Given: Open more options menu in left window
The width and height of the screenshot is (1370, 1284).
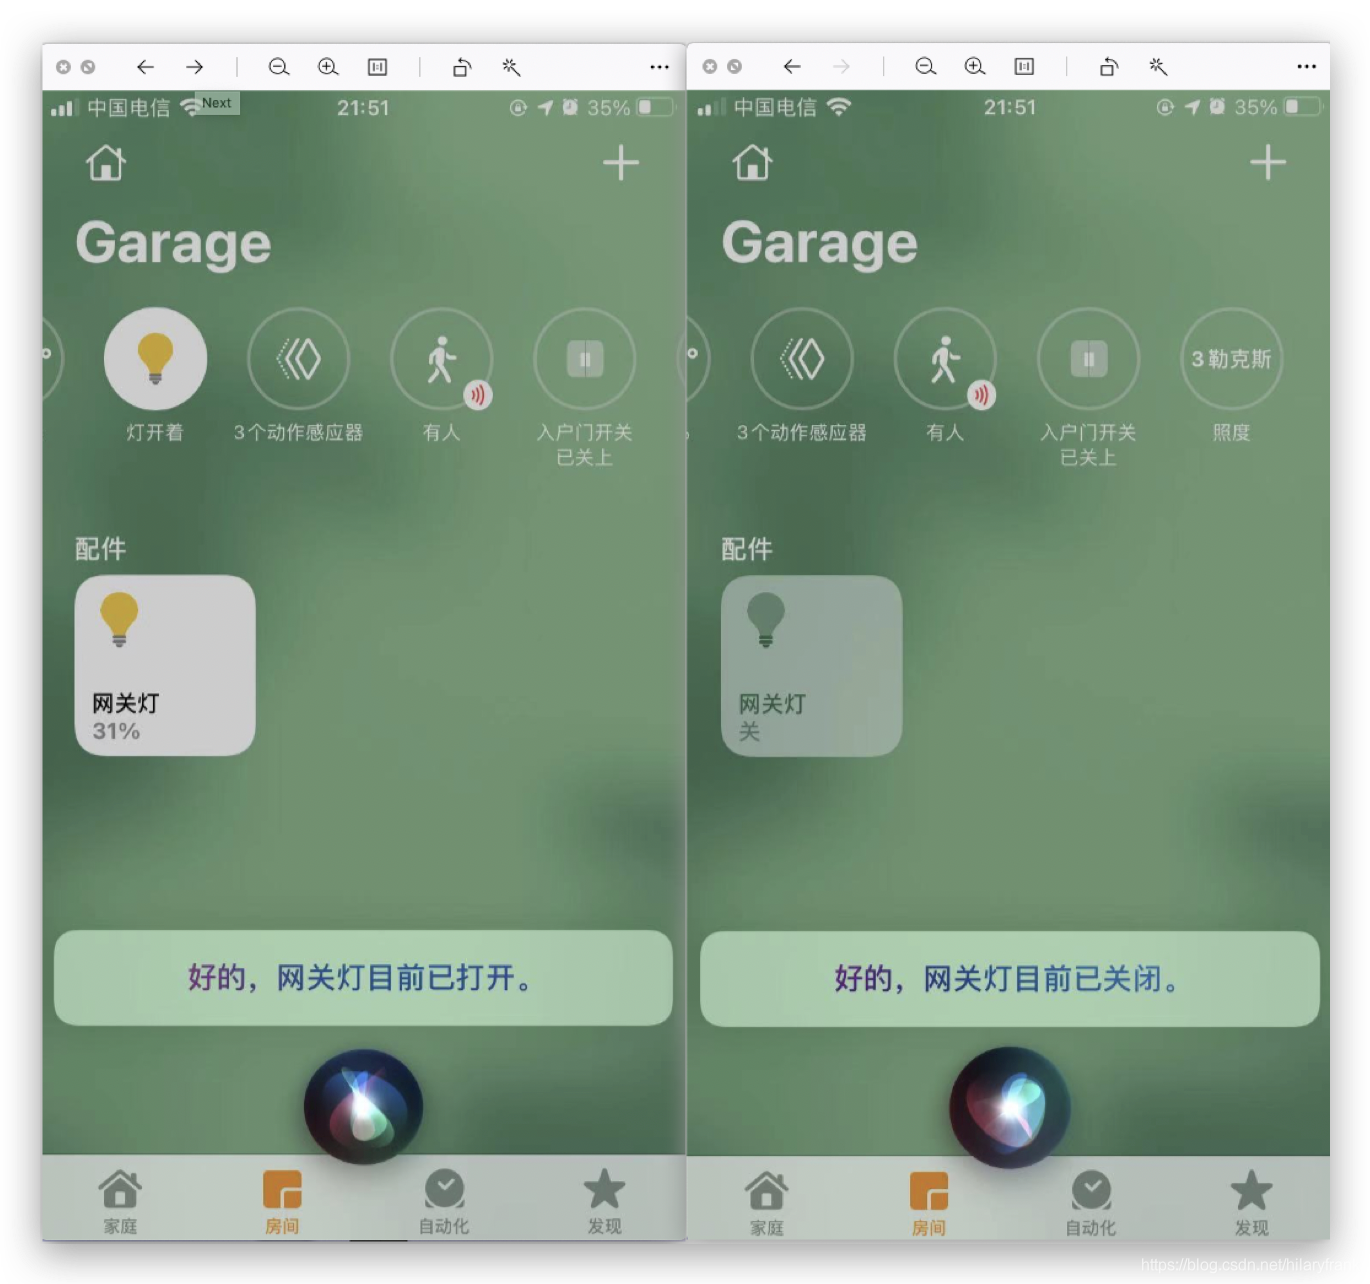Looking at the screenshot, I should 659,67.
